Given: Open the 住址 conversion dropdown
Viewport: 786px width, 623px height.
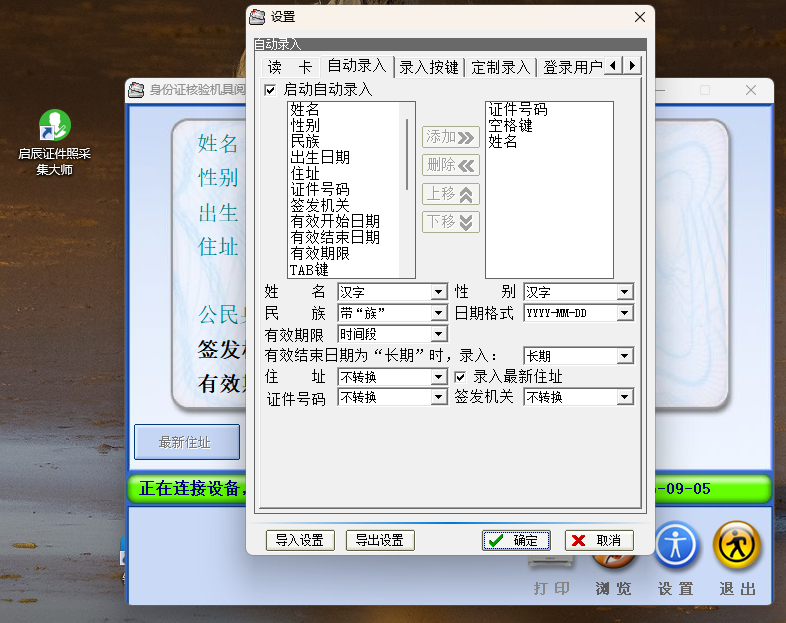Looking at the screenshot, I should [x=439, y=377].
